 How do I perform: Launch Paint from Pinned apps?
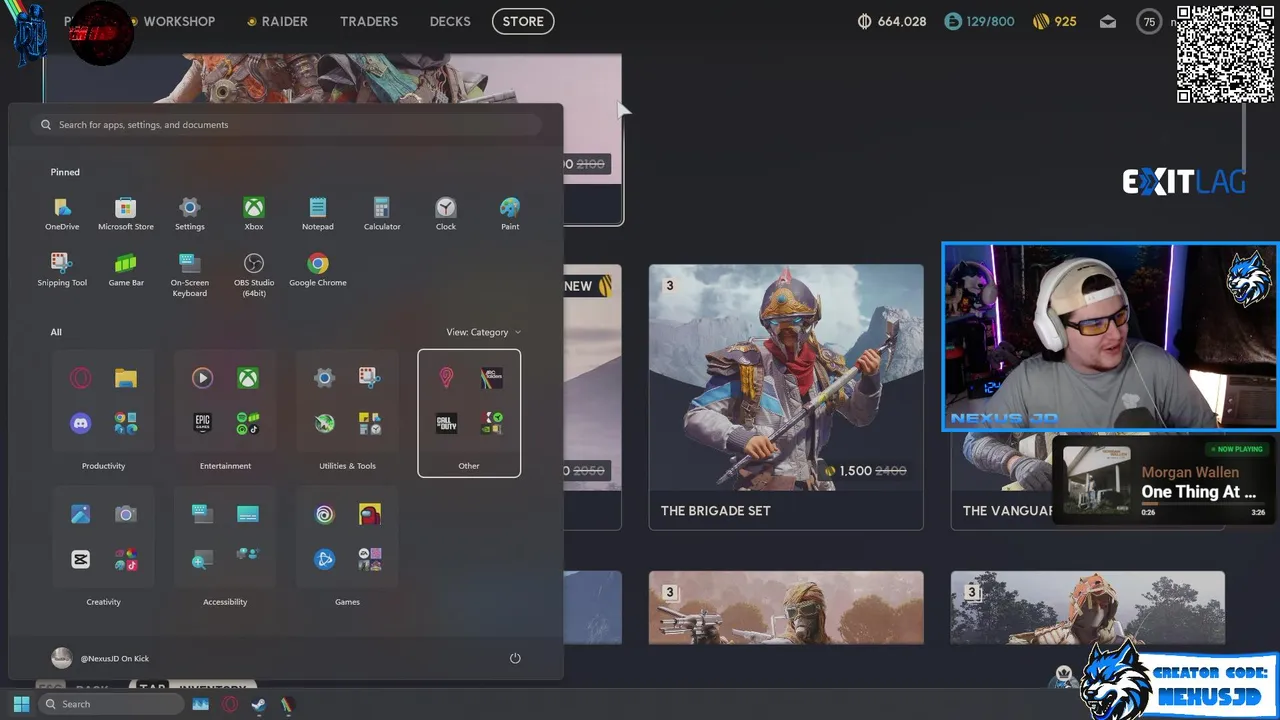coord(510,213)
